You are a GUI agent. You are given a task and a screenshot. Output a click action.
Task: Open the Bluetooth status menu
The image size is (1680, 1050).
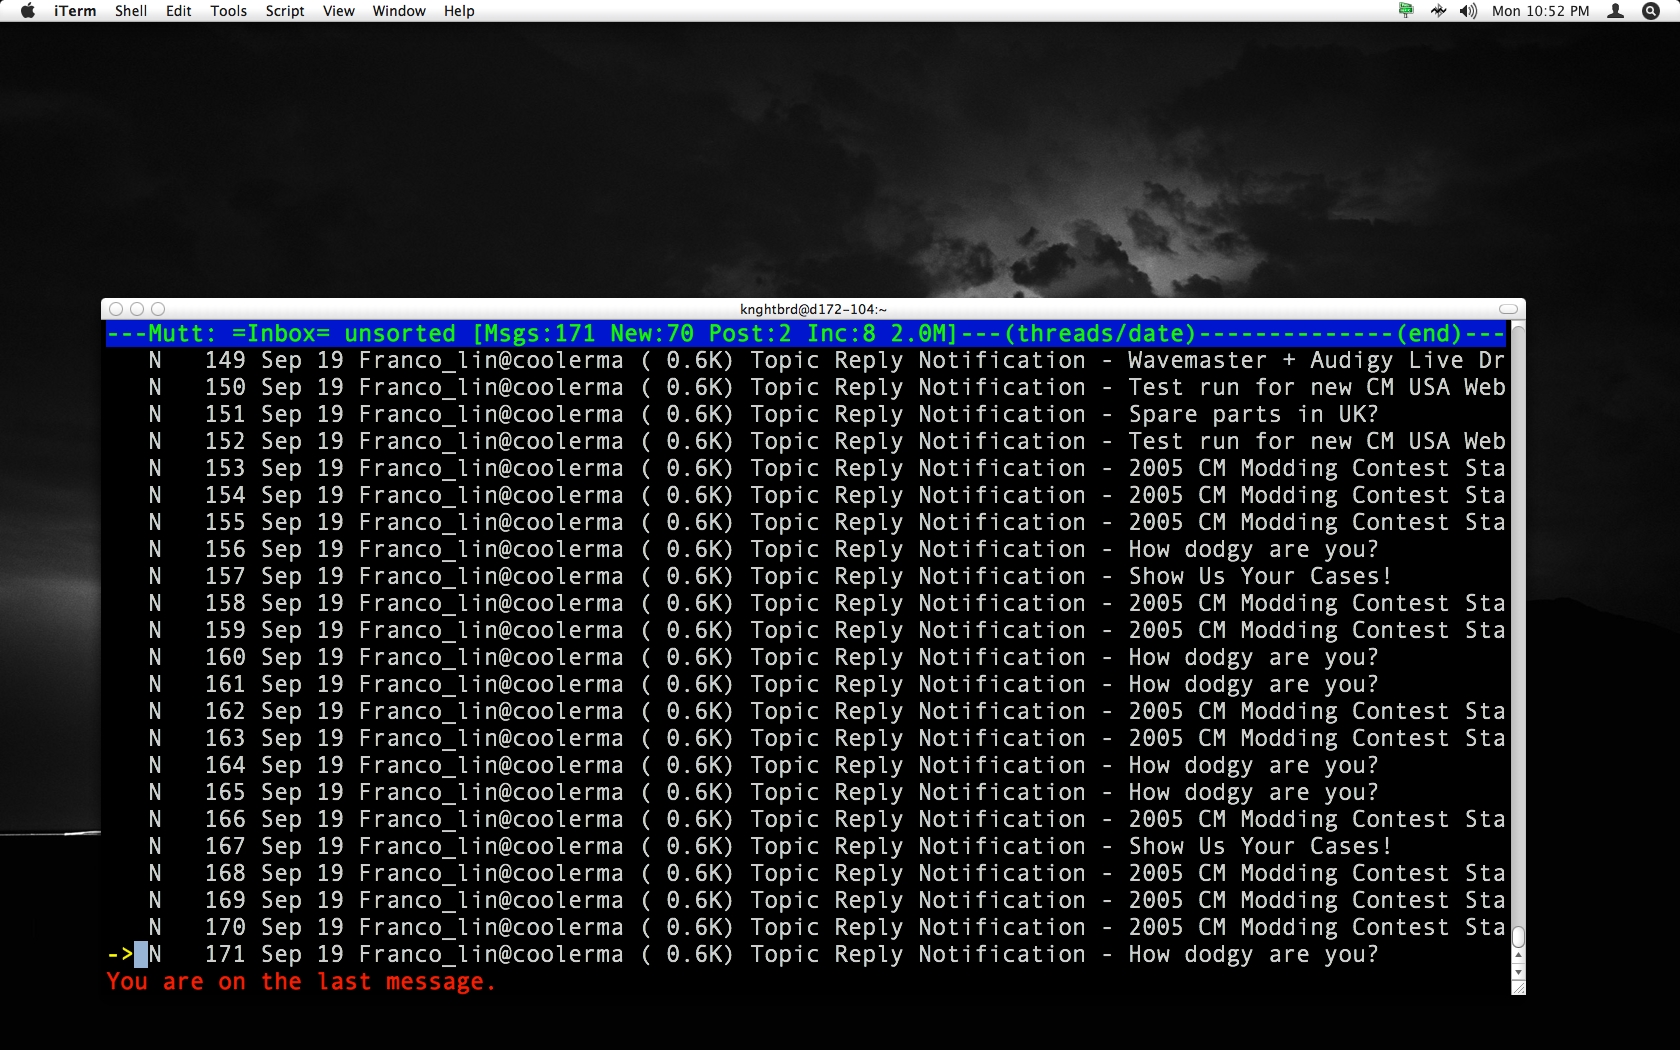1438,11
